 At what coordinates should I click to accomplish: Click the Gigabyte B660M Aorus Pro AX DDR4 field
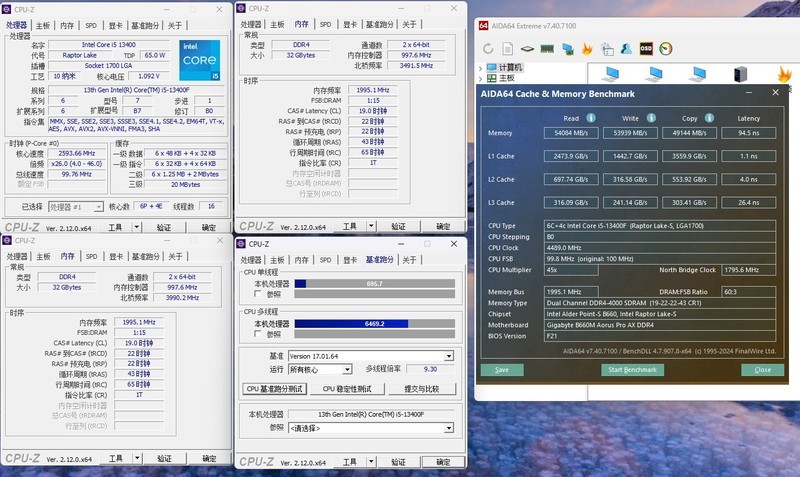[x=660, y=325]
